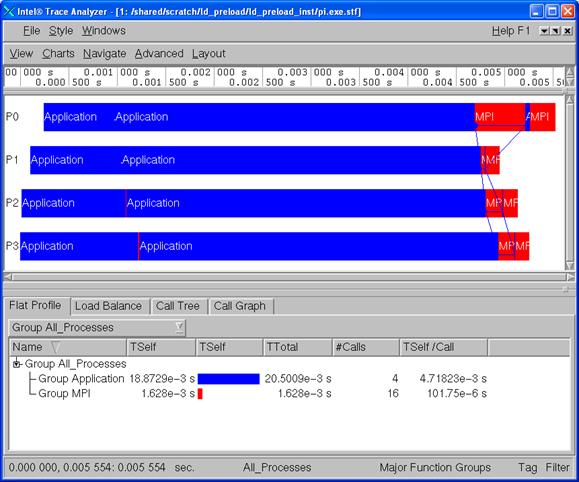Click the 4.71823e-3 s TSelf/Call value
The height and width of the screenshot is (482, 579).
tap(453, 379)
